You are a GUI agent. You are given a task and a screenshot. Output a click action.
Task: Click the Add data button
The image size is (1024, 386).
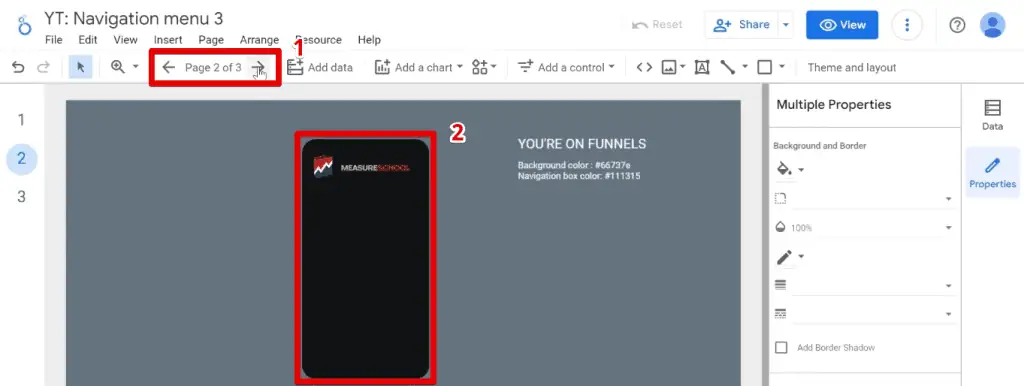[320, 67]
